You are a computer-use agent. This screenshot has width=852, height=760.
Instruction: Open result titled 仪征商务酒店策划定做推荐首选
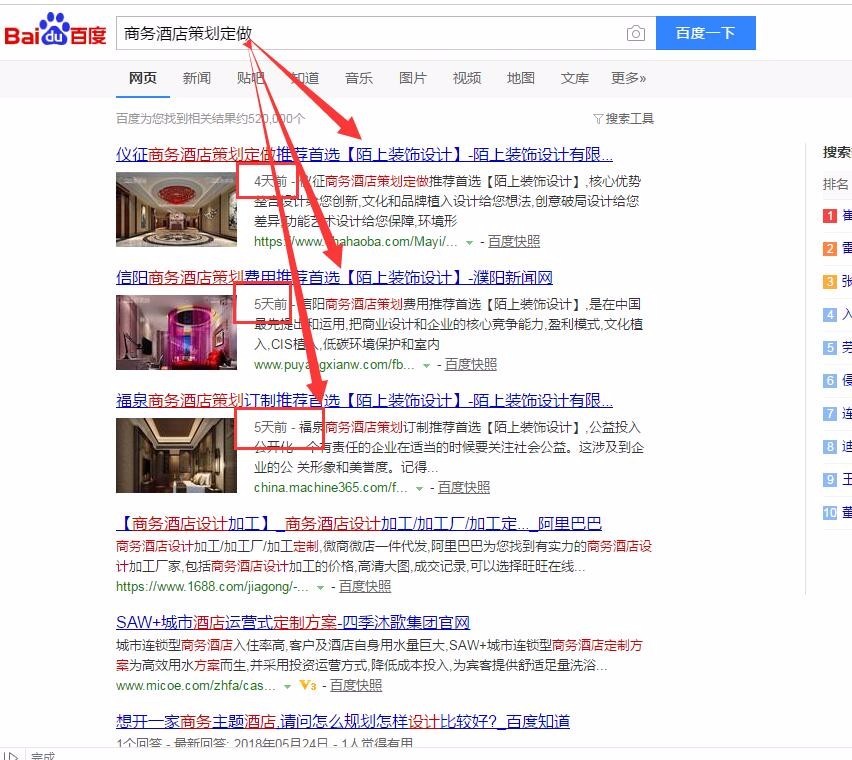364,155
